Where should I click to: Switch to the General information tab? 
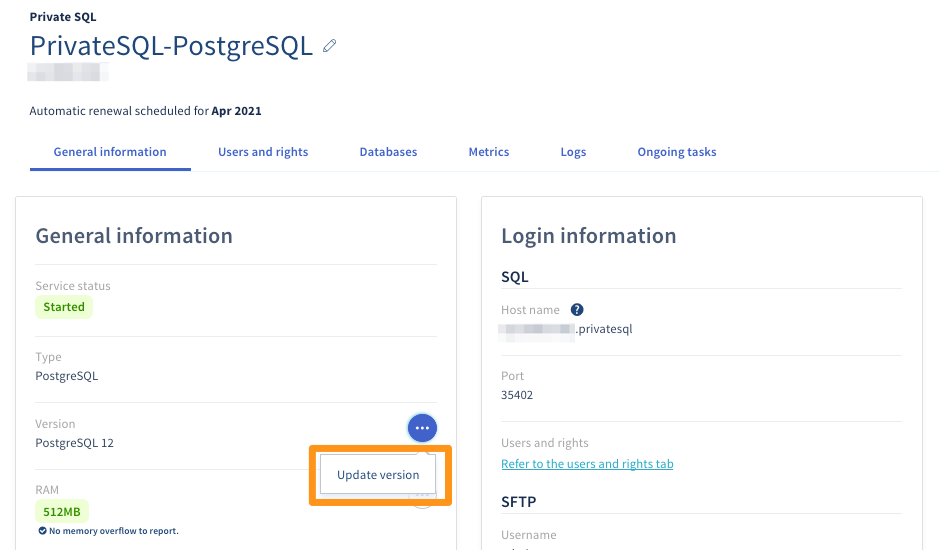110,152
